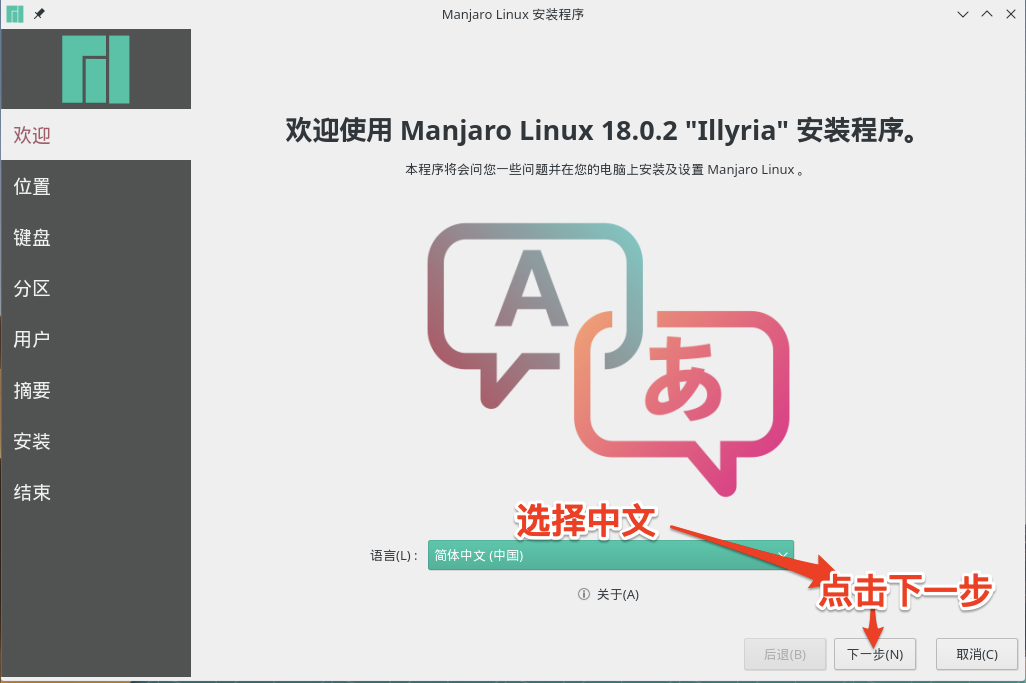Image resolution: width=1026 pixels, height=683 pixels.
Task: Minimize the installer window
Action: (x=963, y=14)
